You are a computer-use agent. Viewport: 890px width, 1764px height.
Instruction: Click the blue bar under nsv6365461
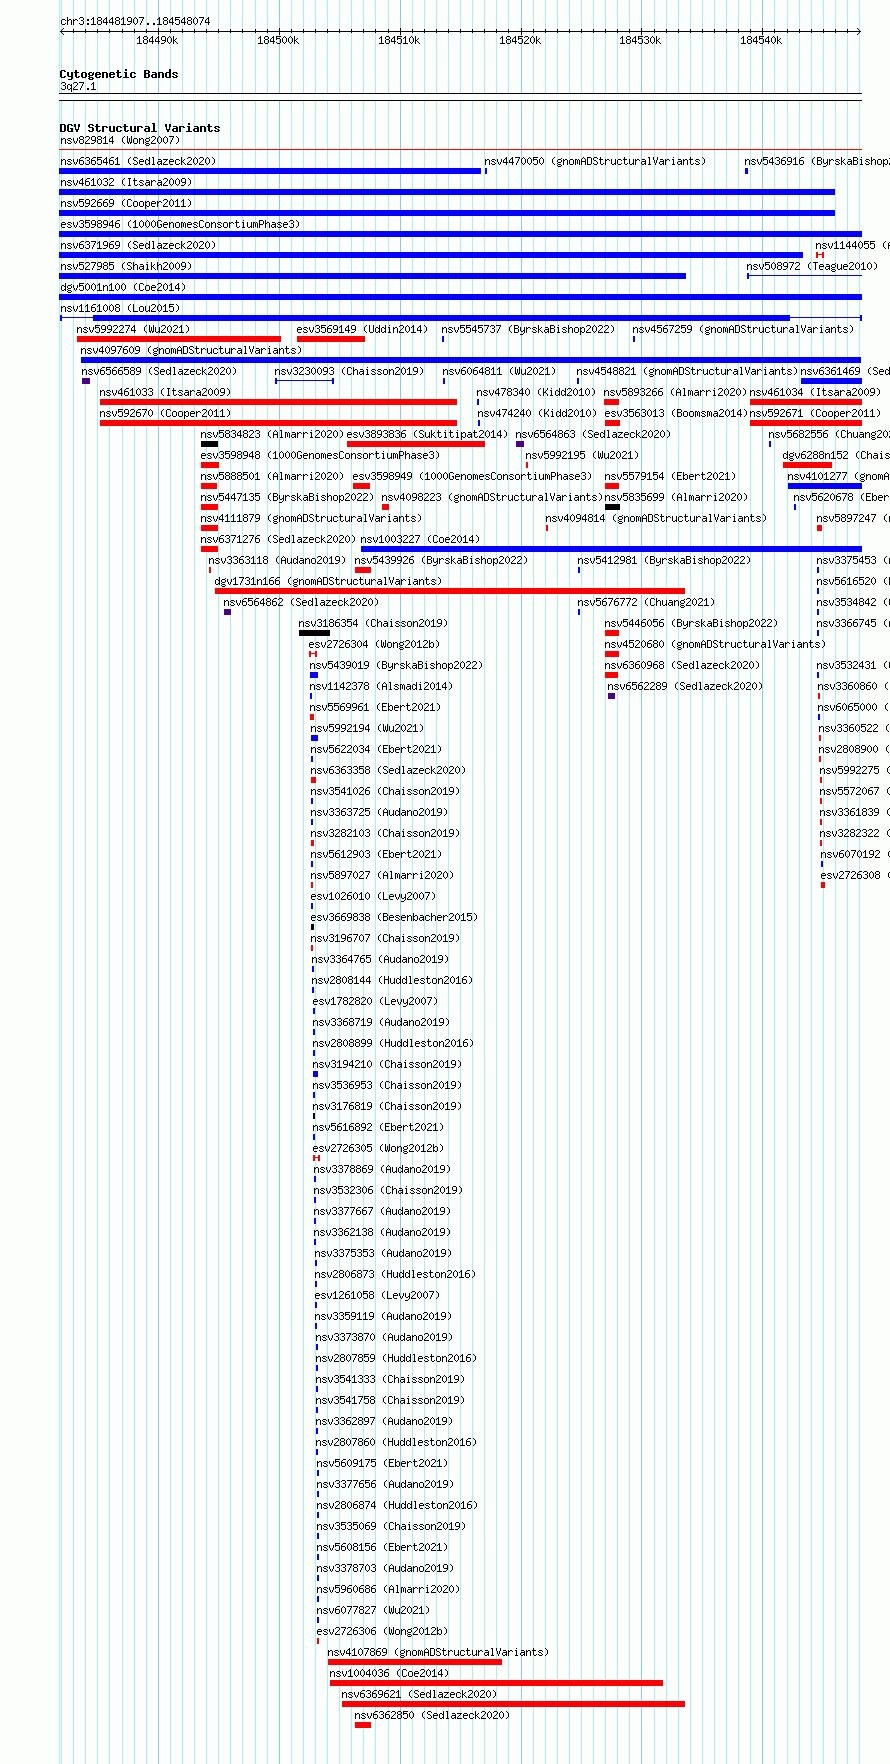click(270, 171)
